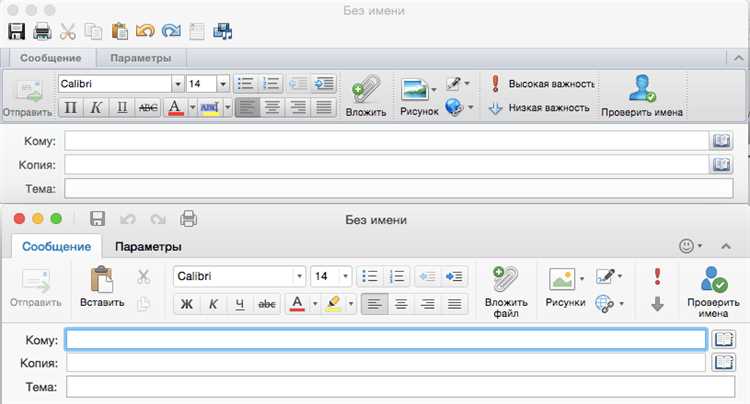Click highlight color swatch in upper window
This screenshot has height=404, width=750.
[x=210, y=108]
